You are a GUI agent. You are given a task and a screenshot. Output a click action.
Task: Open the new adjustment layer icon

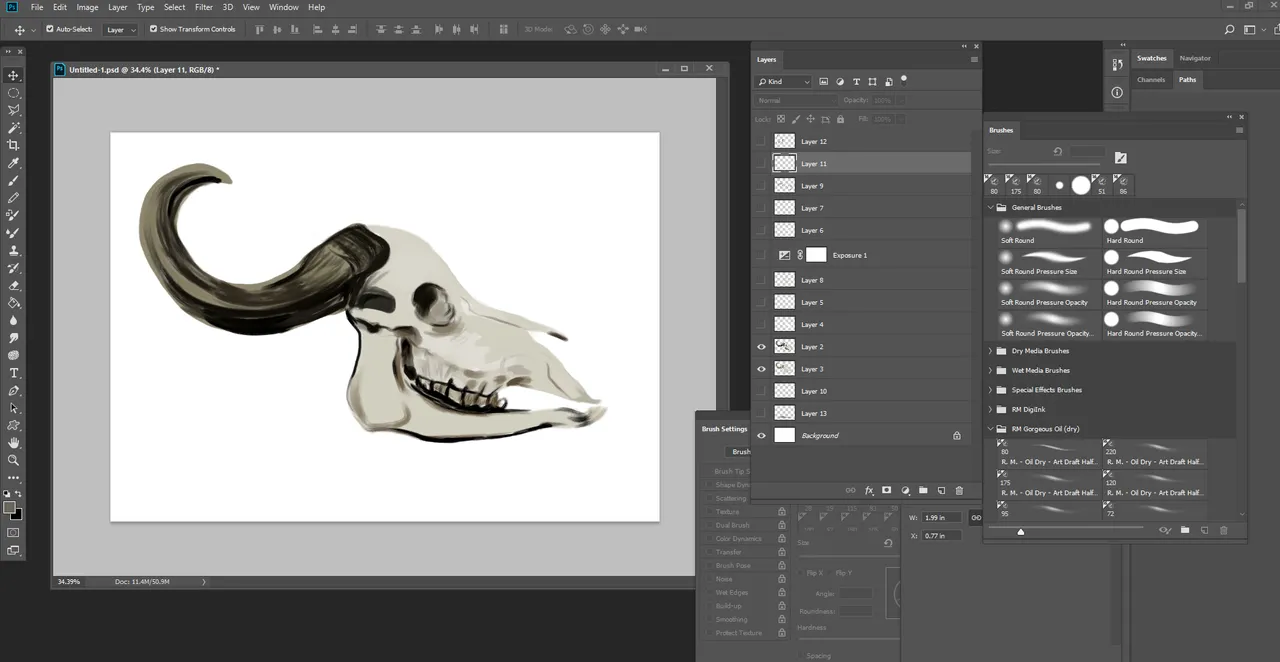tap(905, 490)
